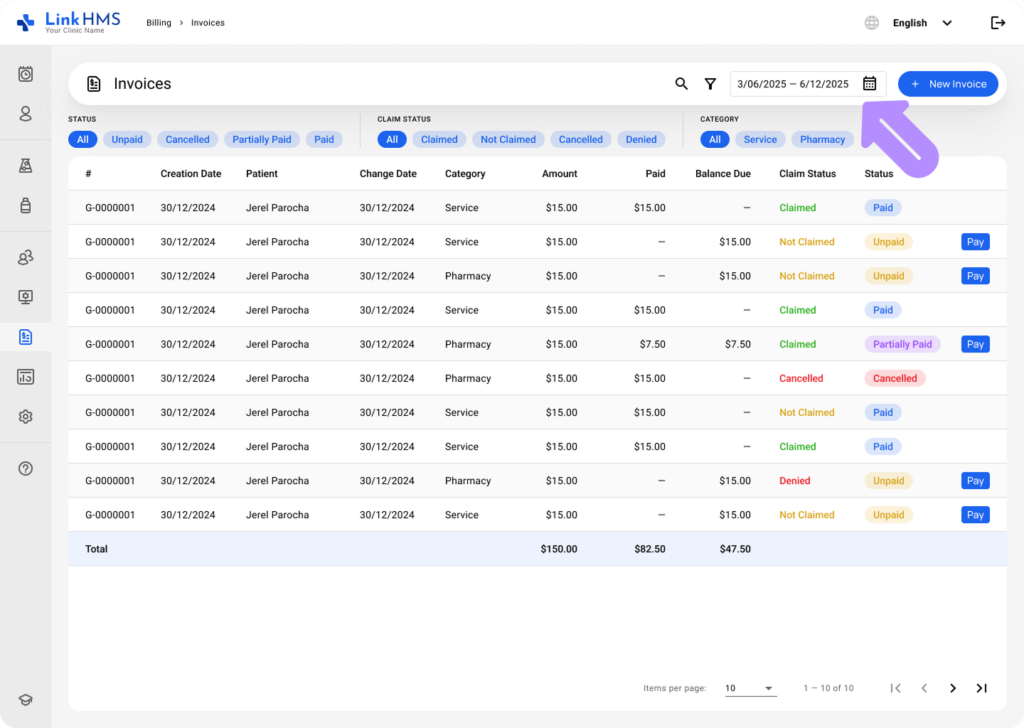
Task: Open help question mark icon
Action: click(x=25, y=469)
